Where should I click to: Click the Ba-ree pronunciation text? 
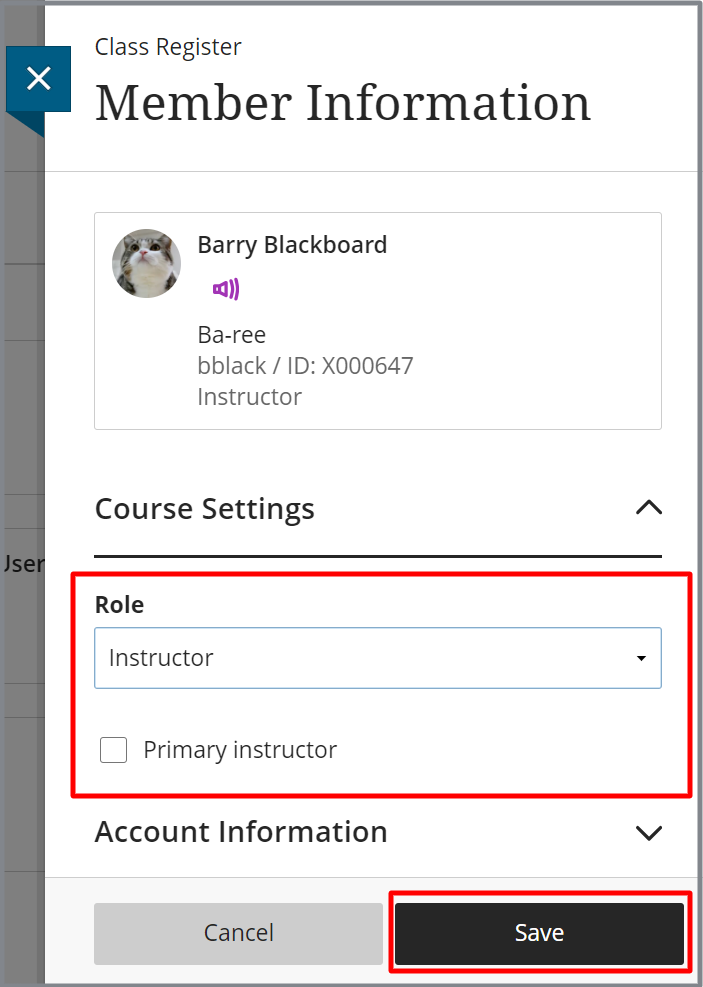point(232,335)
